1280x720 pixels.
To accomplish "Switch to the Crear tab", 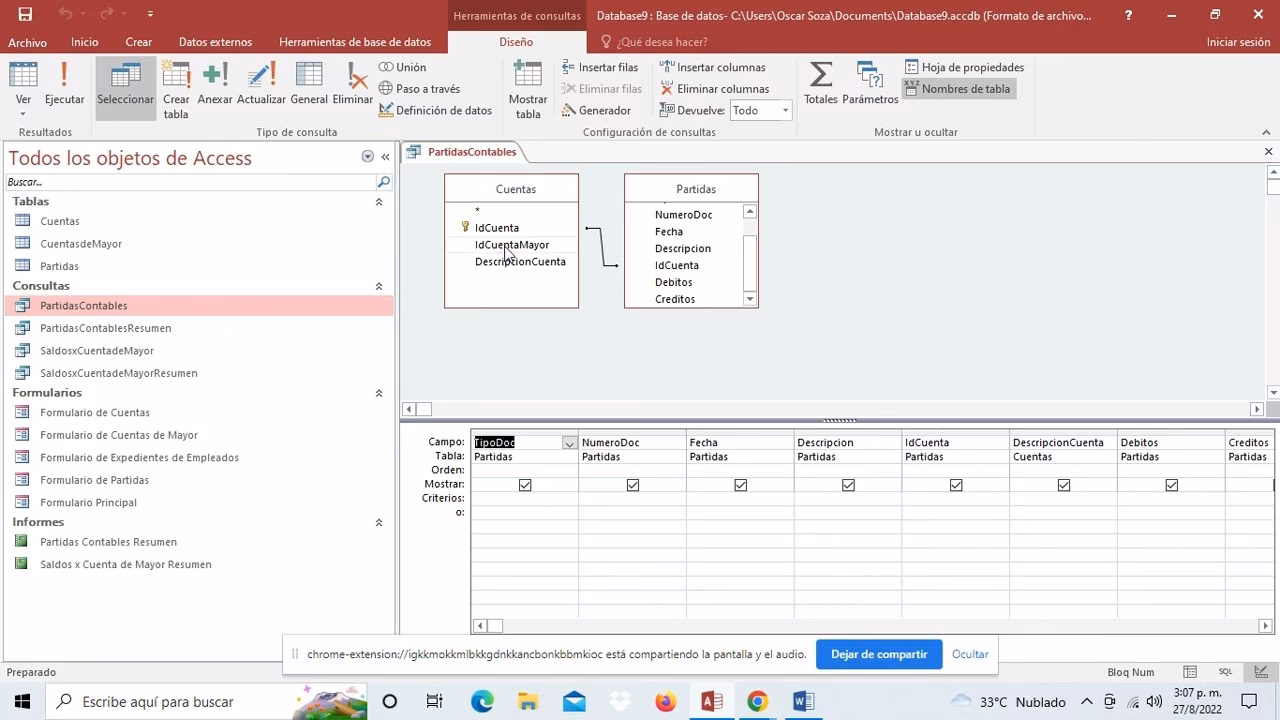I will click(x=139, y=42).
